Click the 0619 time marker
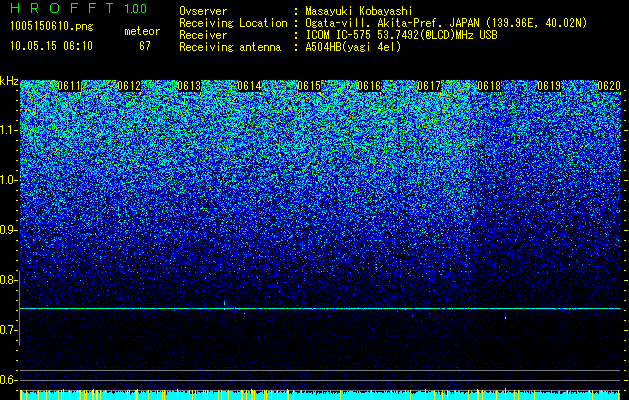 coord(549,86)
